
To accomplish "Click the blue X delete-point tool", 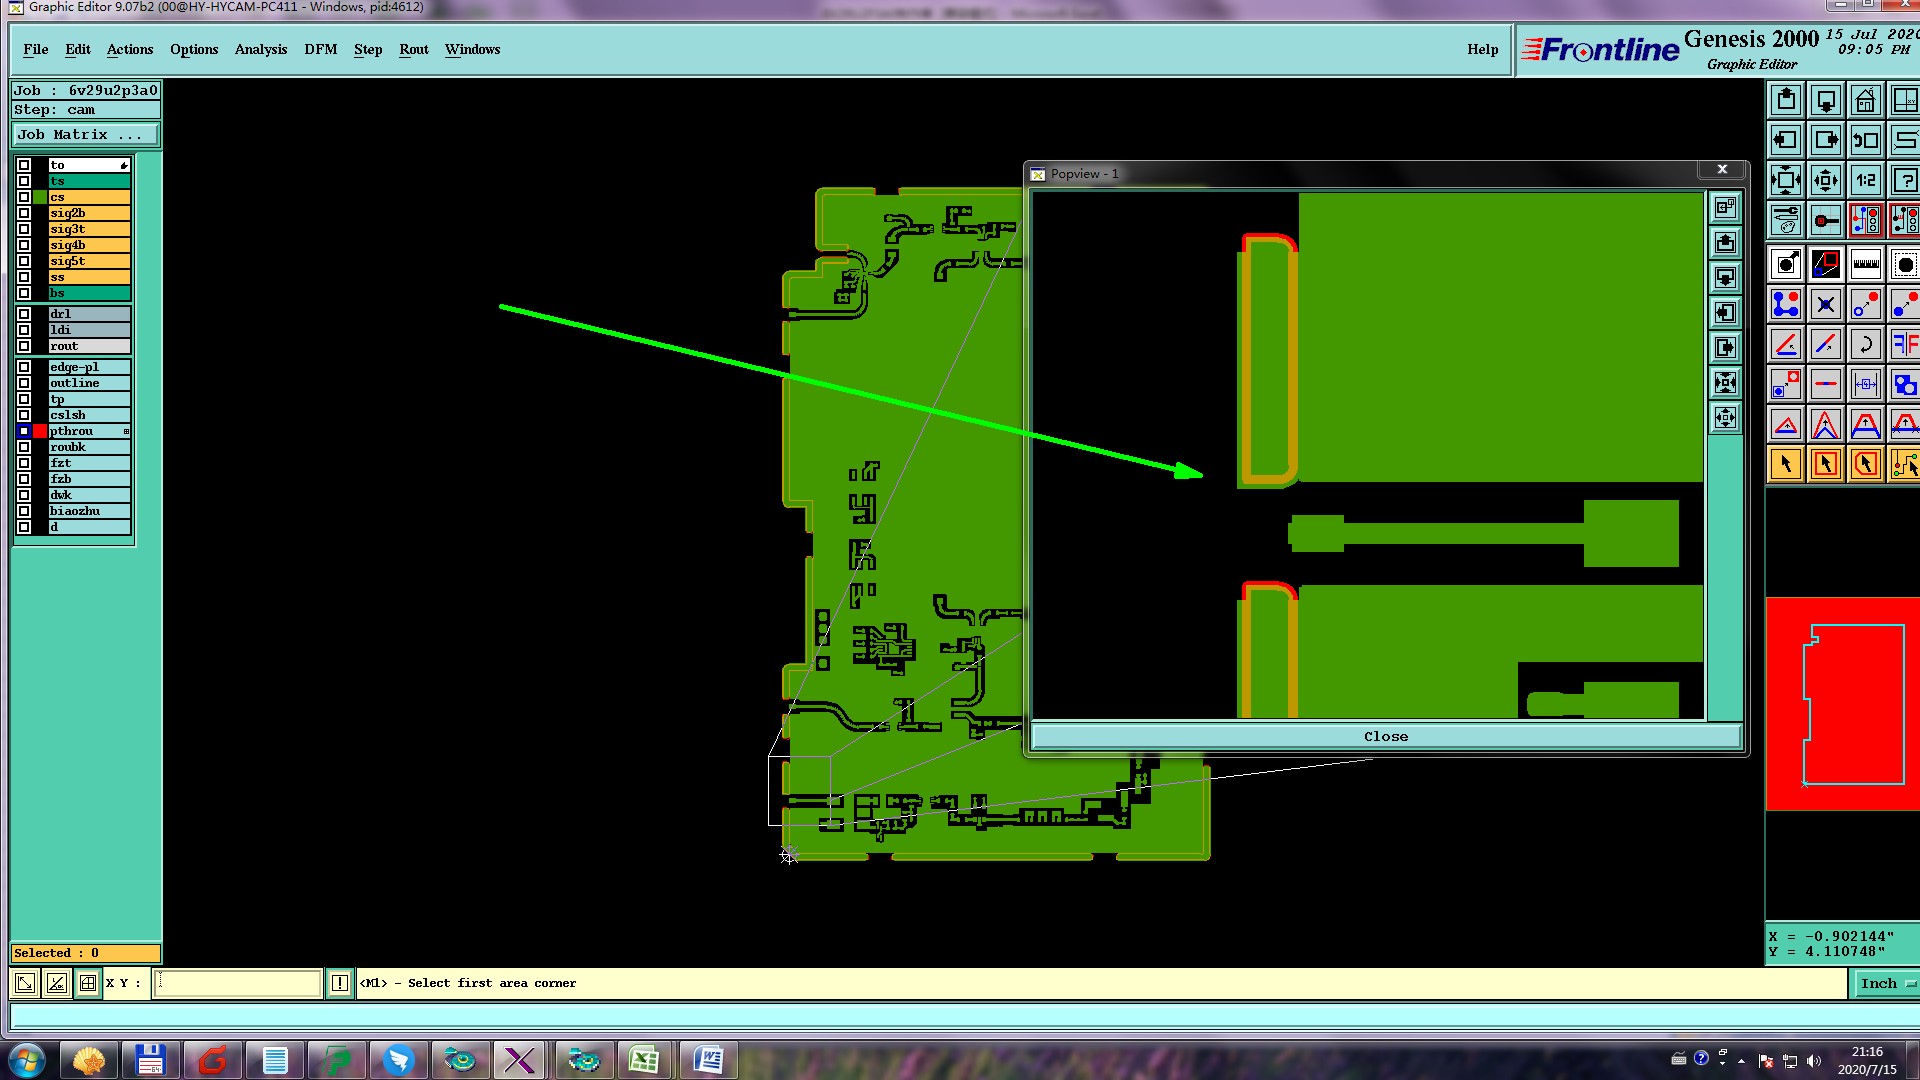I will pos(1825,305).
